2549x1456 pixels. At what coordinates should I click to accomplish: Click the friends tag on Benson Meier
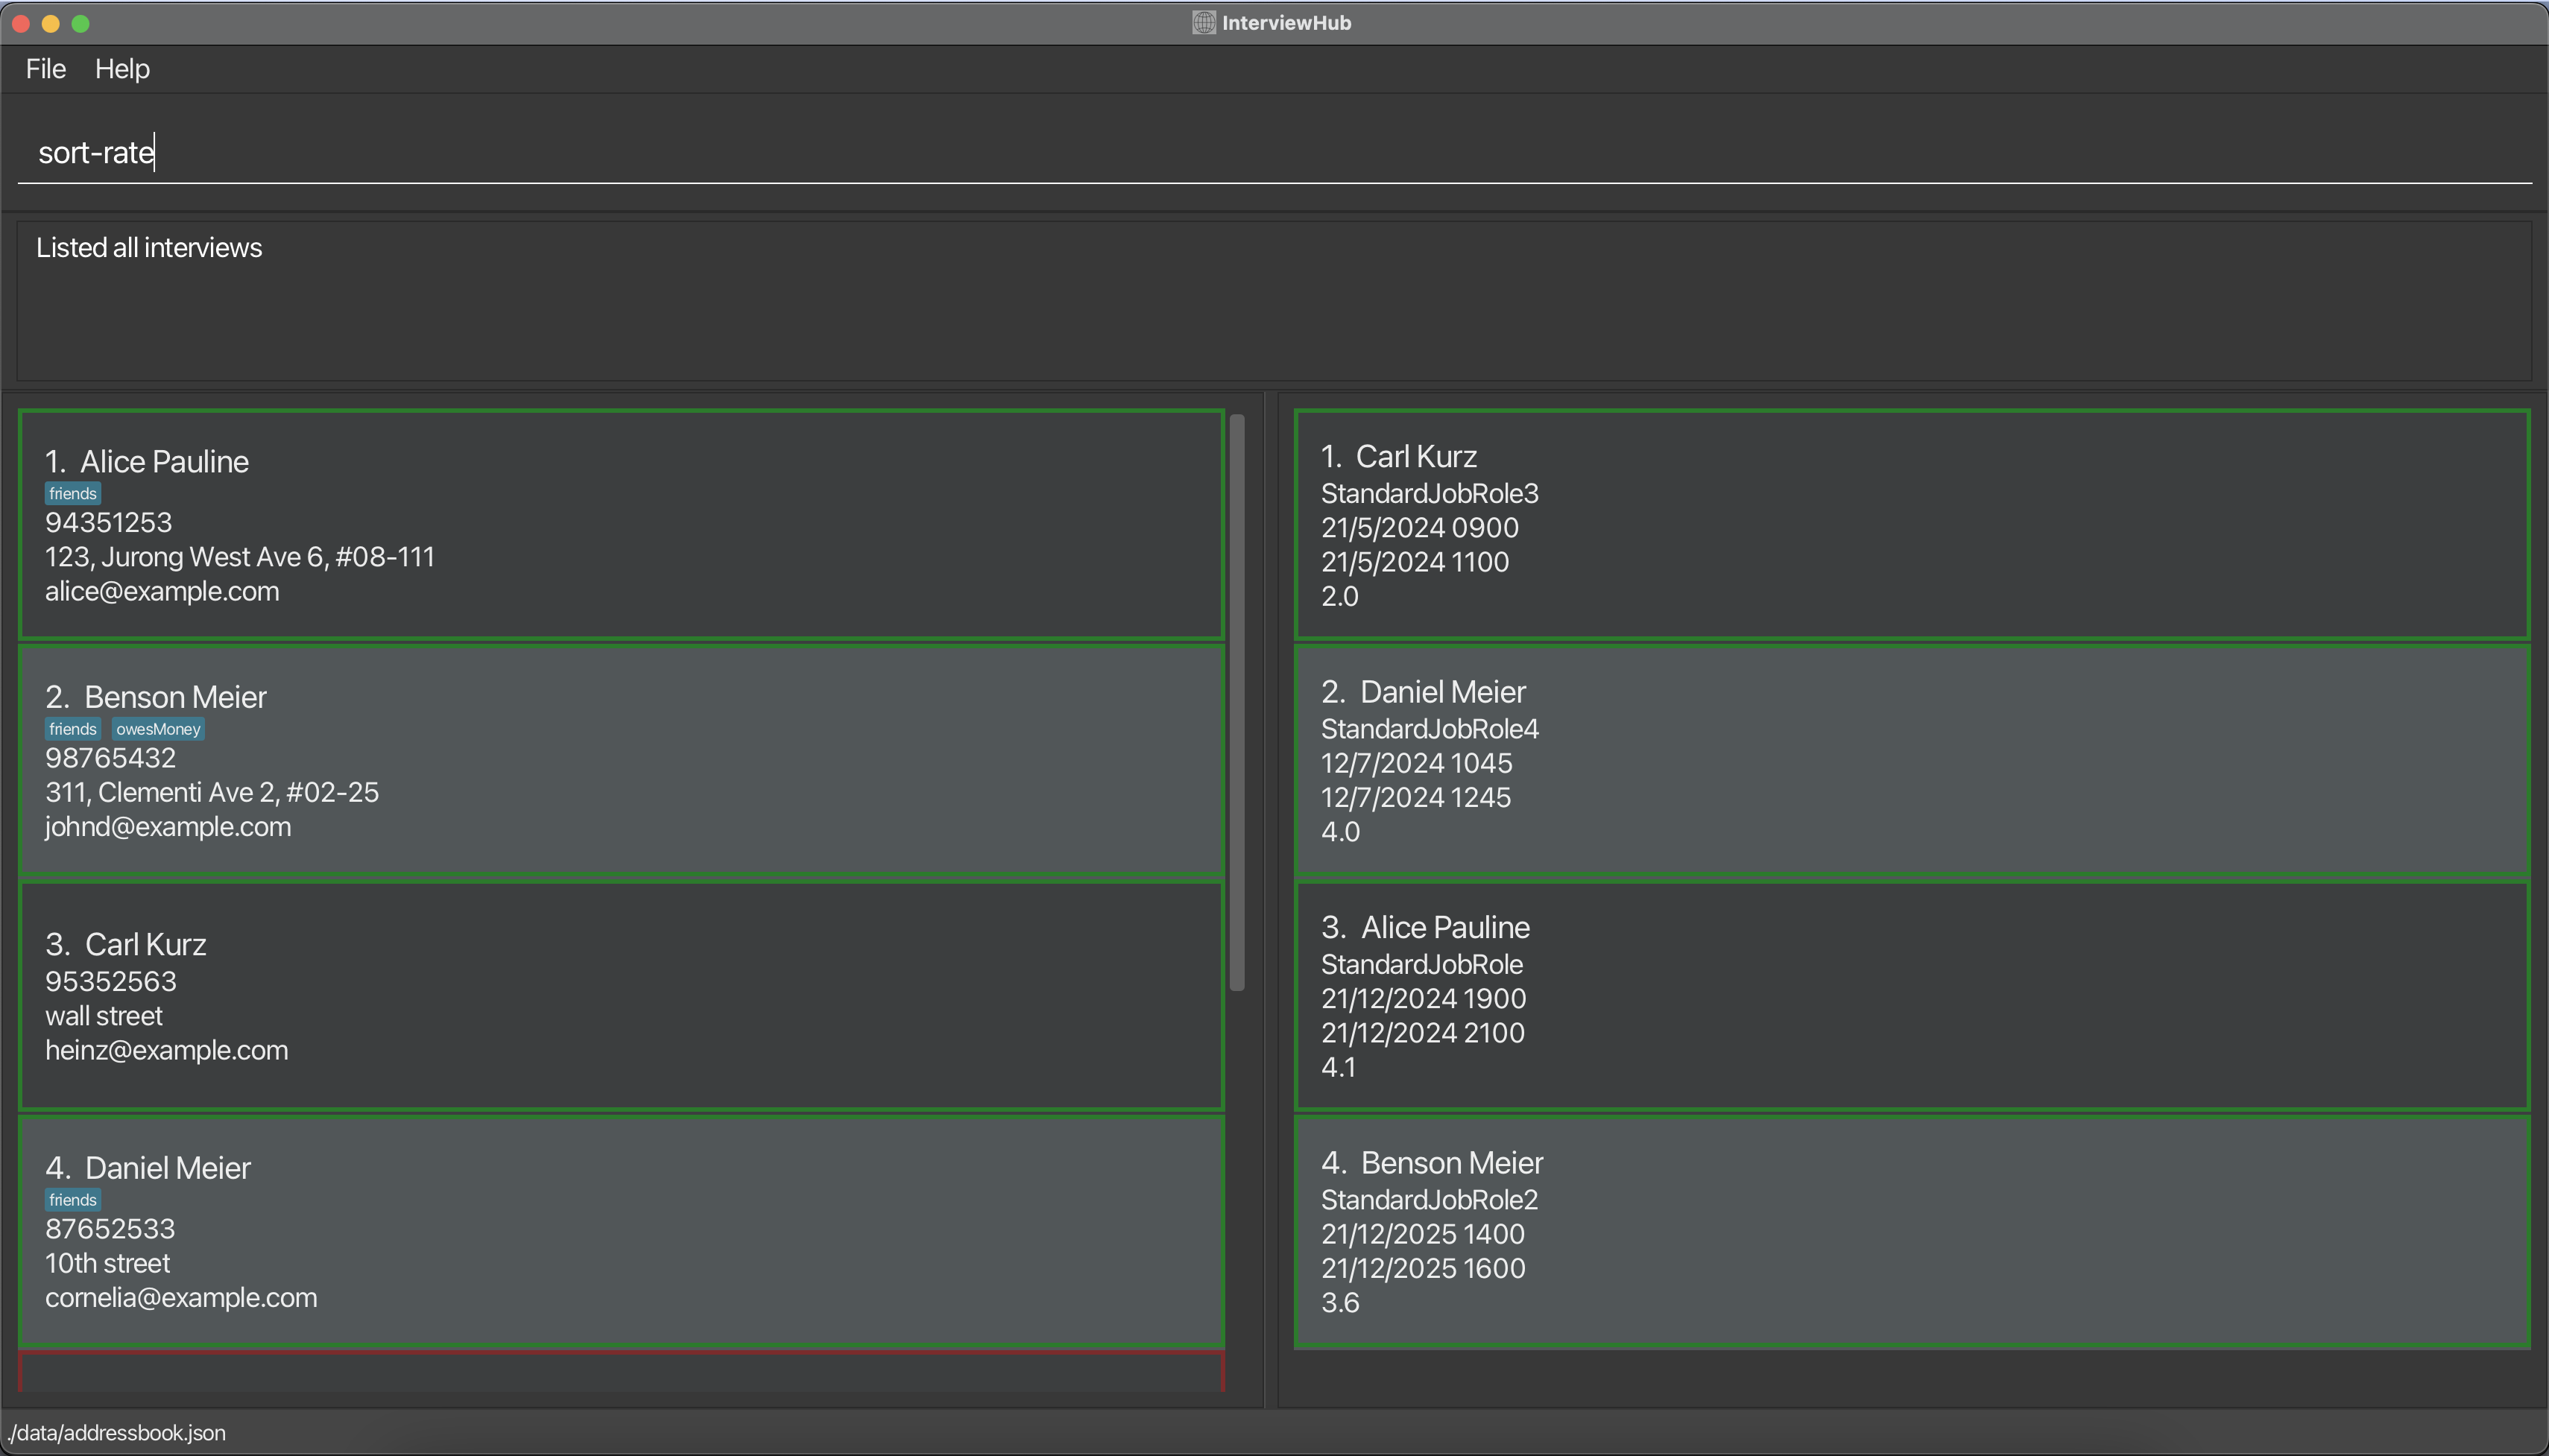(73, 729)
